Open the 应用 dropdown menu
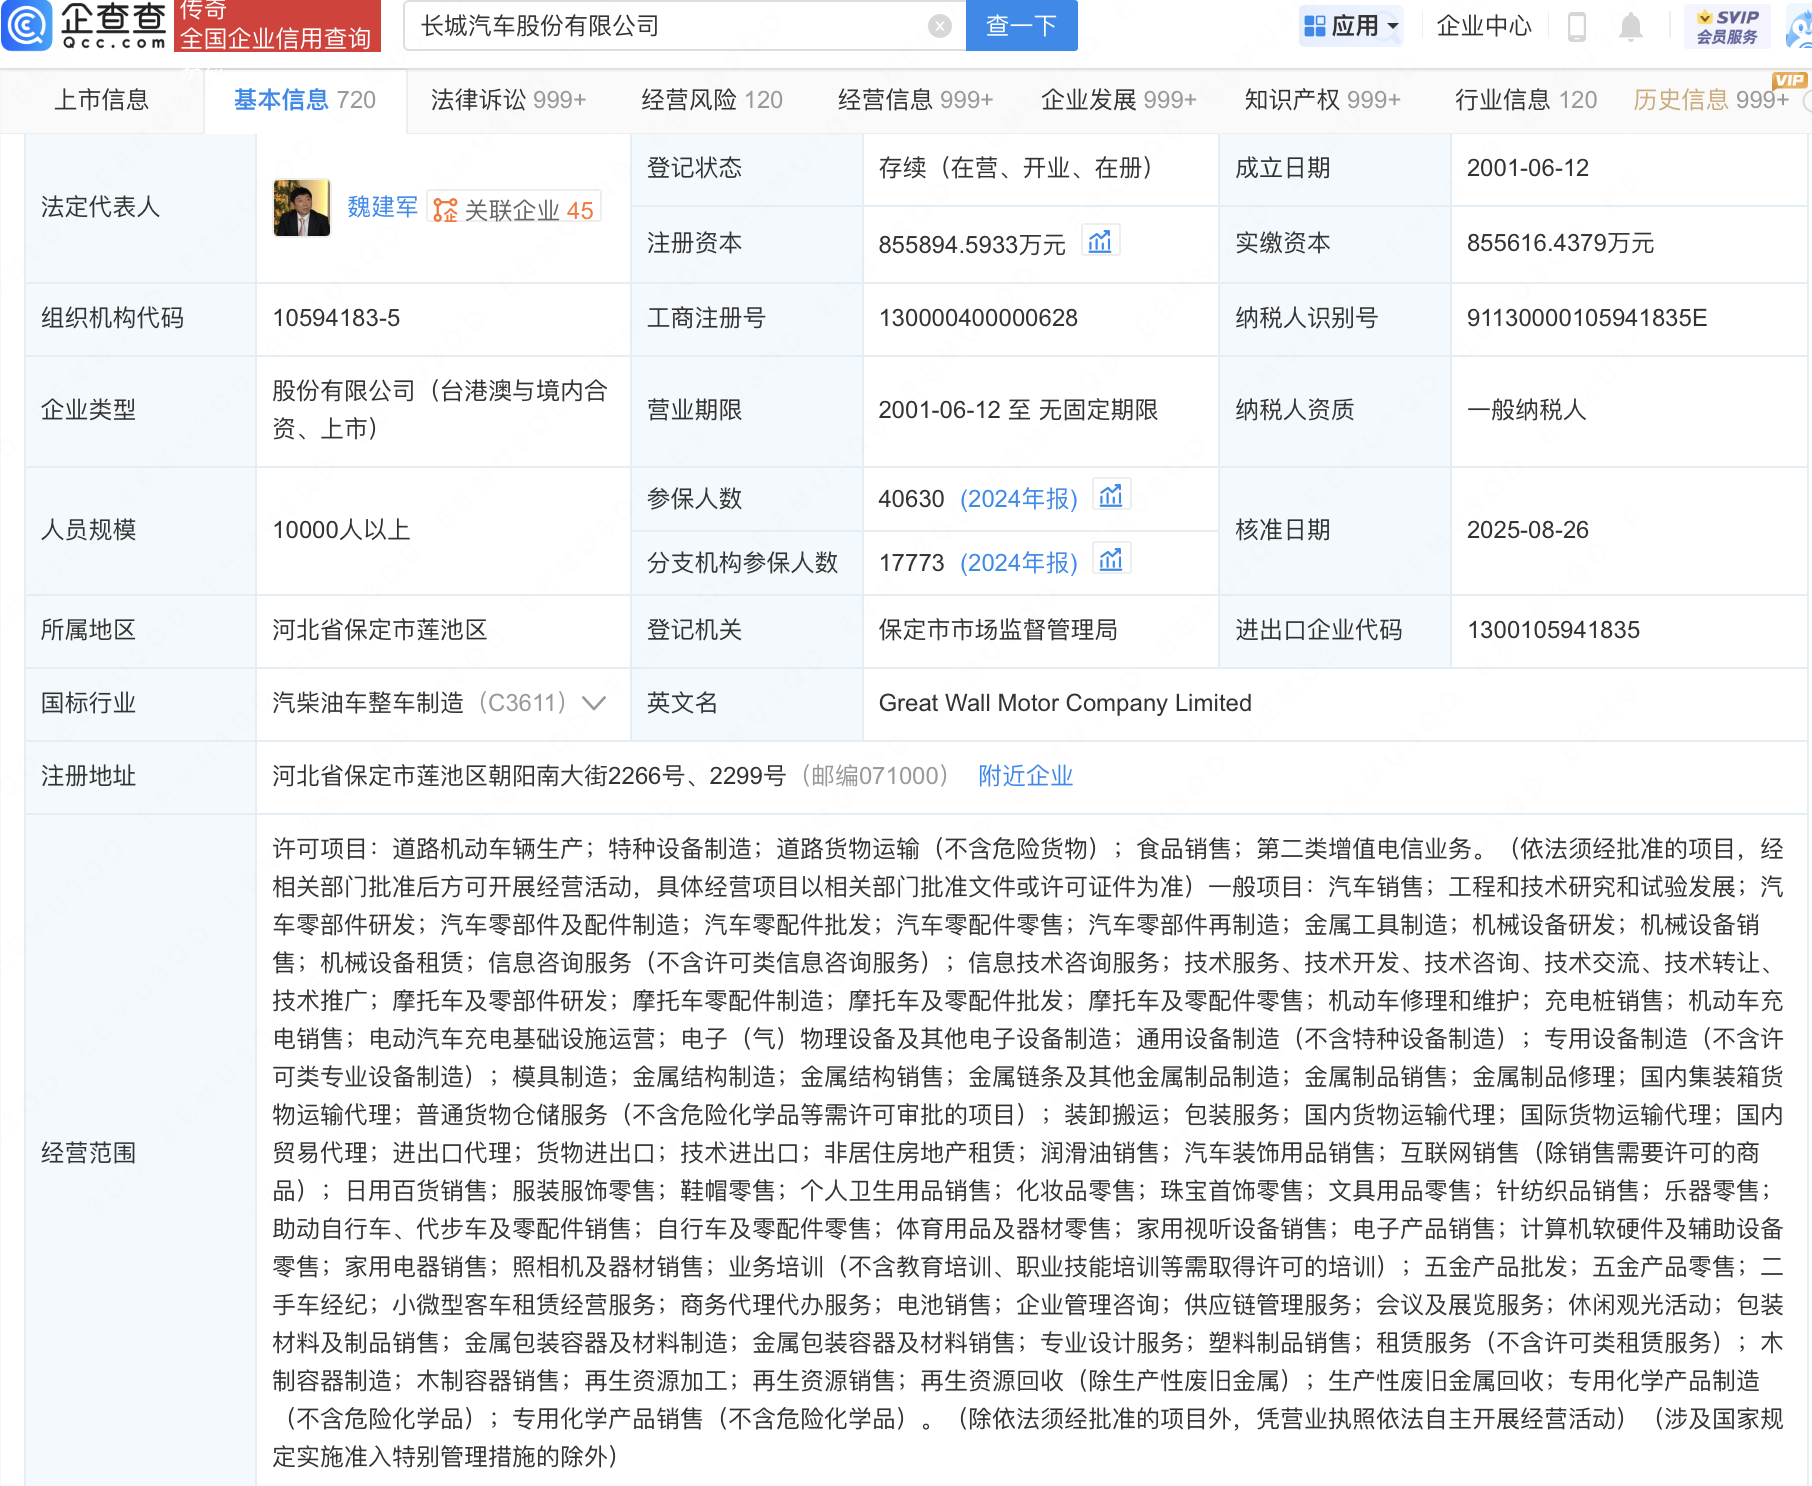Image resolution: width=1812 pixels, height=1486 pixels. (1352, 26)
